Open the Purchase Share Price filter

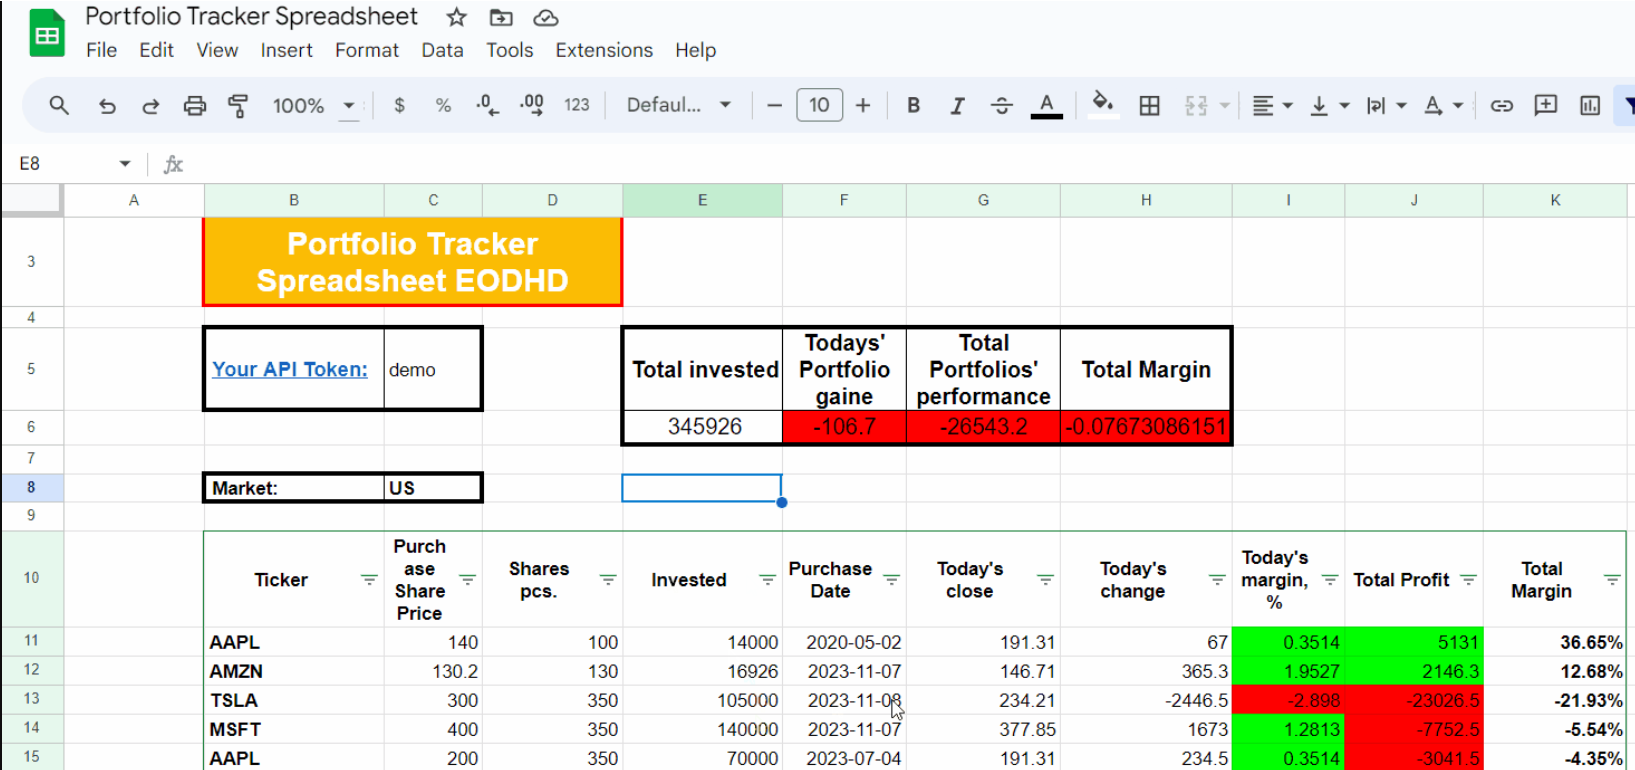pos(467,580)
